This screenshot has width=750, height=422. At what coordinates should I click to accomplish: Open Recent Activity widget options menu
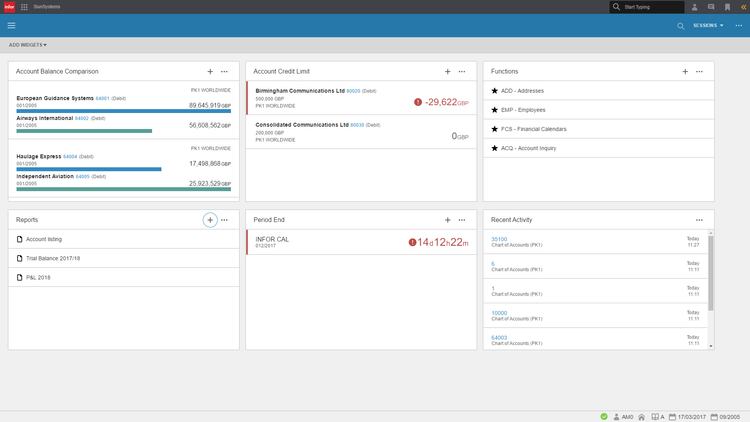(x=699, y=220)
